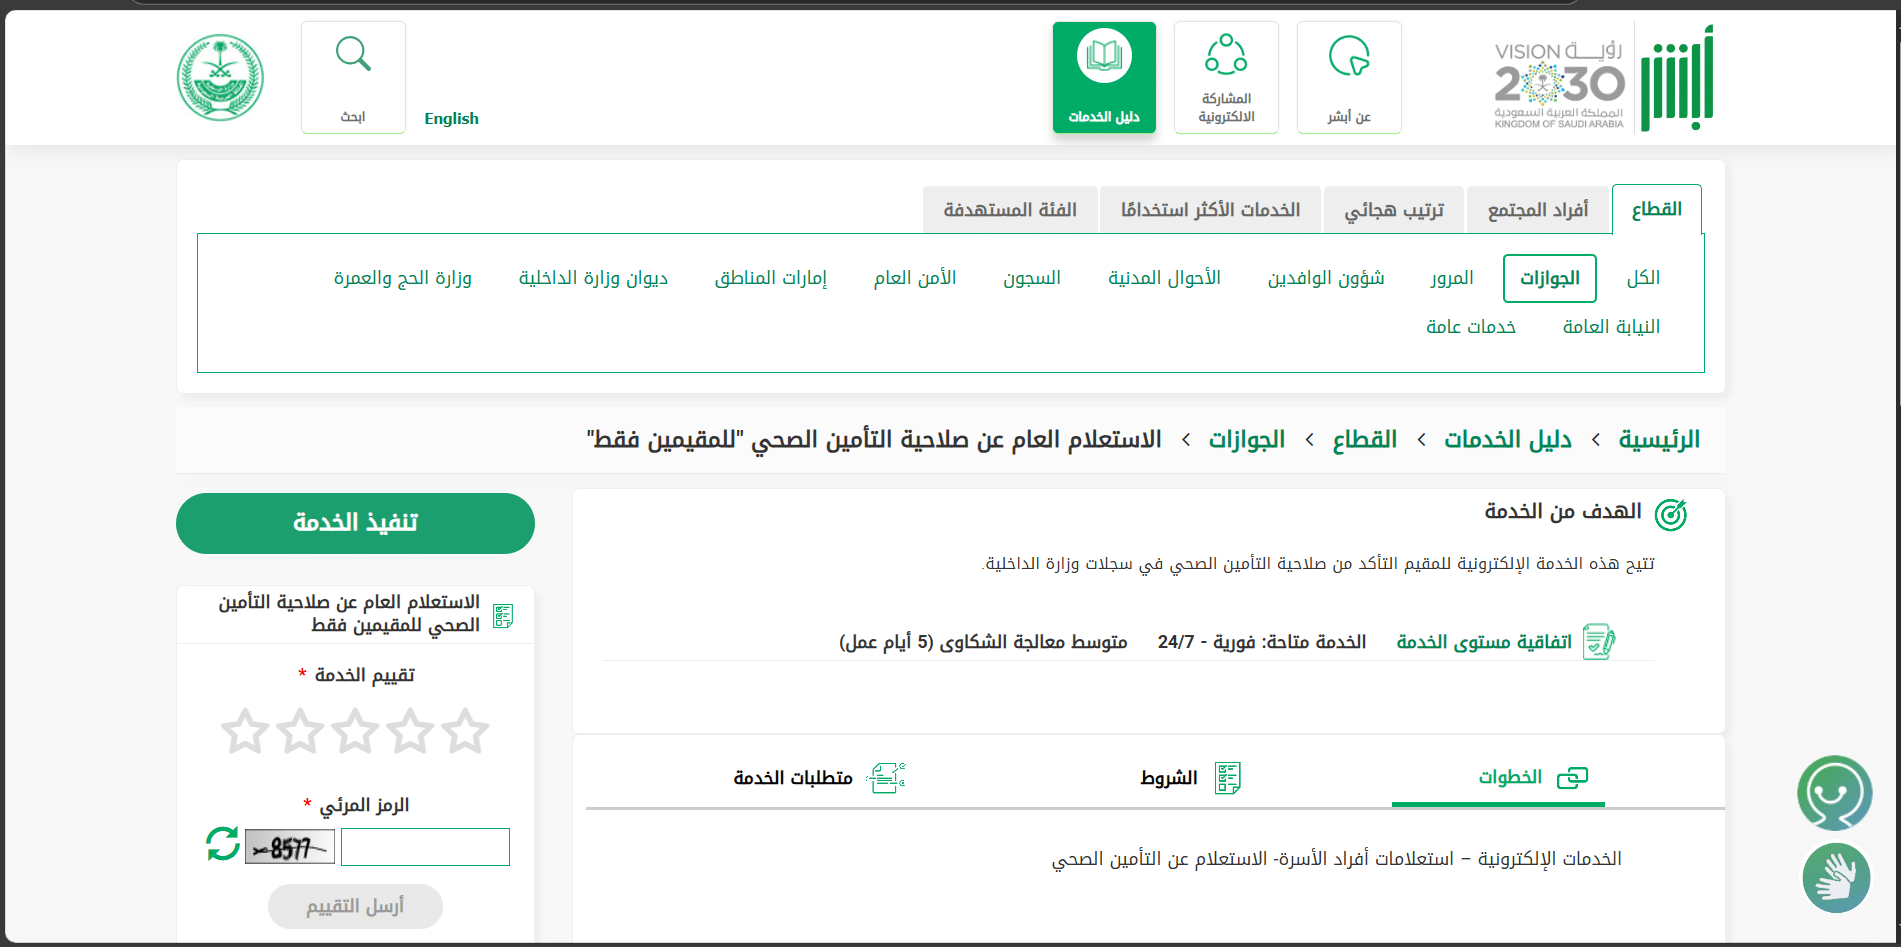Choose النيابة العامة sector filter

pyautogui.click(x=1611, y=327)
